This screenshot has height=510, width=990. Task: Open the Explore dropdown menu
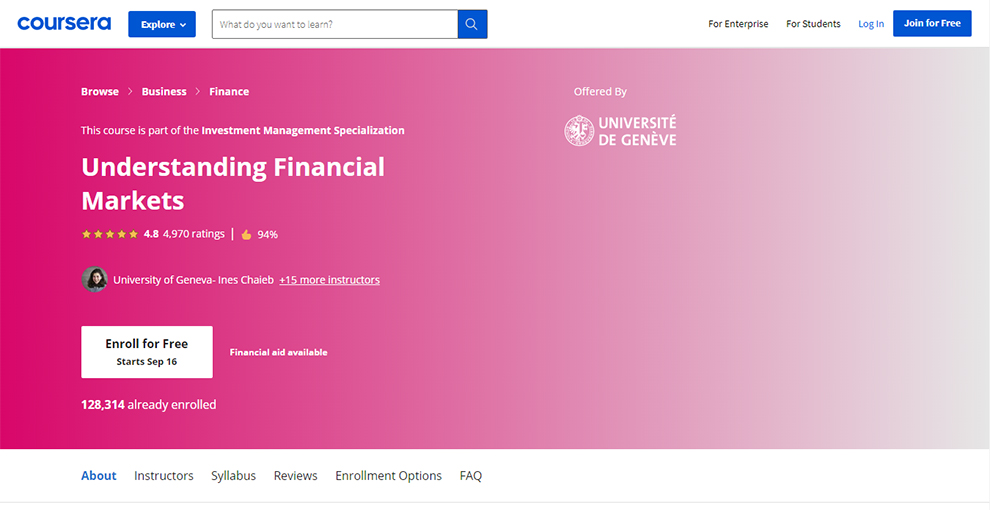pos(162,24)
